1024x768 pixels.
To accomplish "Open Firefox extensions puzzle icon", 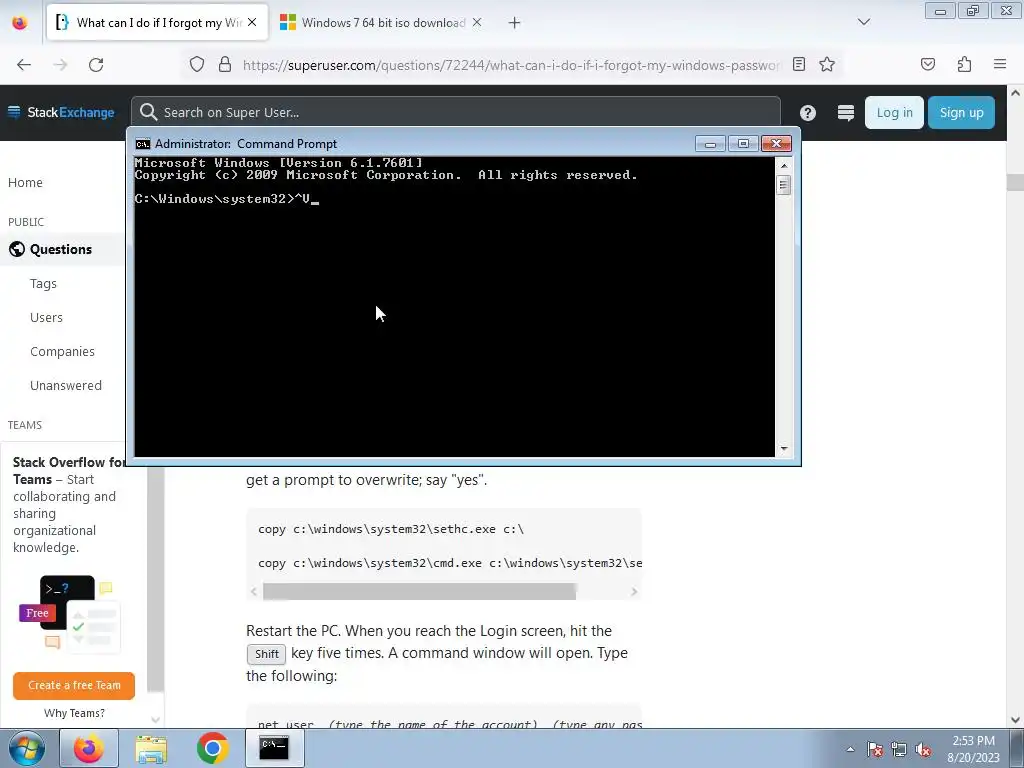I will tap(964, 64).
